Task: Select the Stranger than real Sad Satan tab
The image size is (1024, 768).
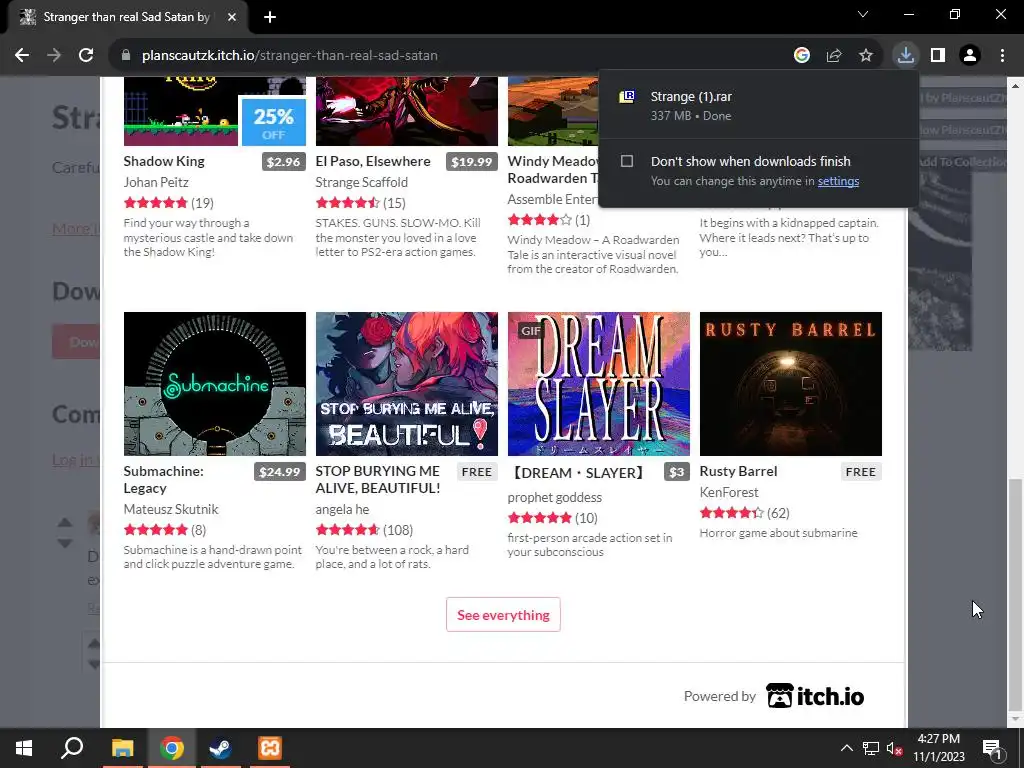Action: click(x=127, y=17)
